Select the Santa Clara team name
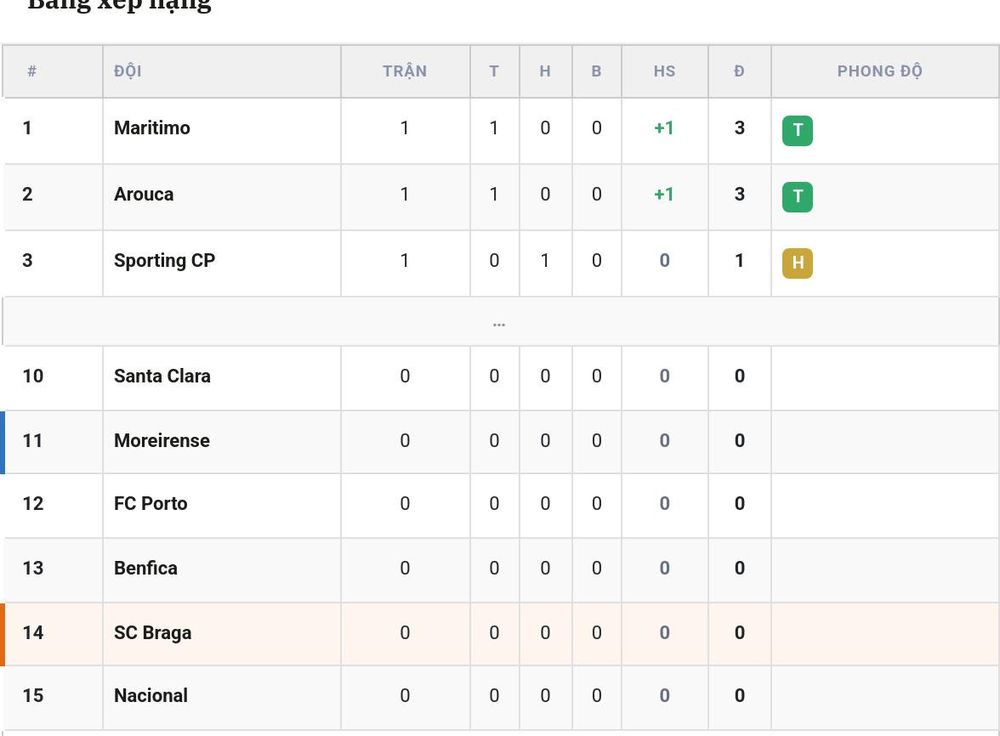This screenshot has height=736, width=1000. (162, 376)
